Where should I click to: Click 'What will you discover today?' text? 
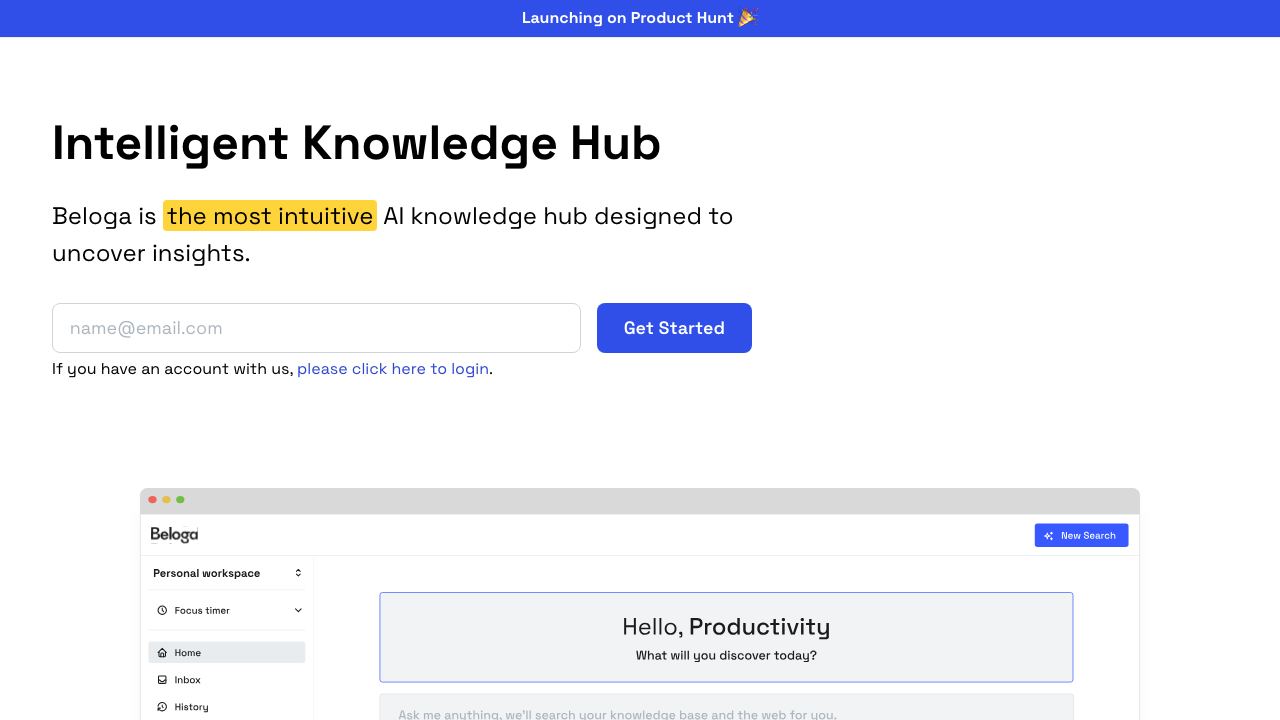click(x=726, y=656)
